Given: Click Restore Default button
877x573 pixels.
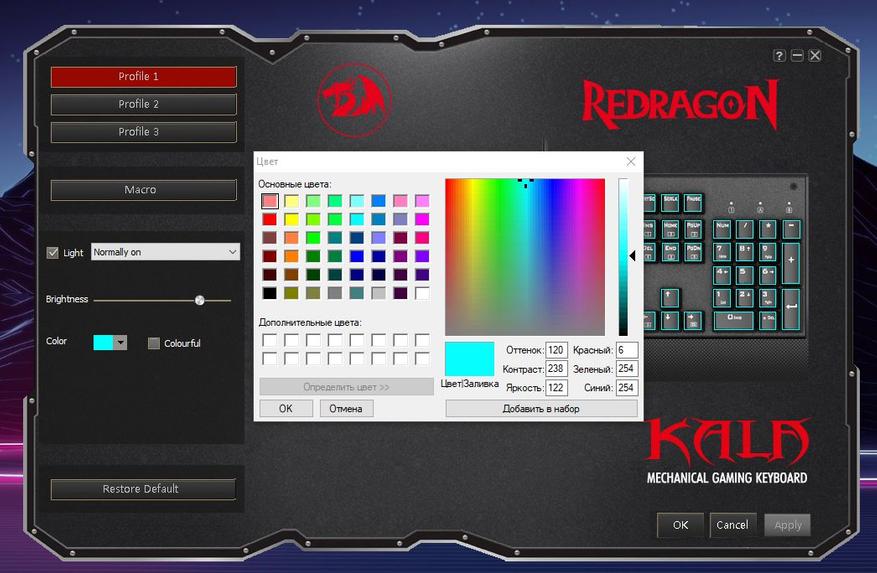Looking at the screenshot, I should [143, 489].
